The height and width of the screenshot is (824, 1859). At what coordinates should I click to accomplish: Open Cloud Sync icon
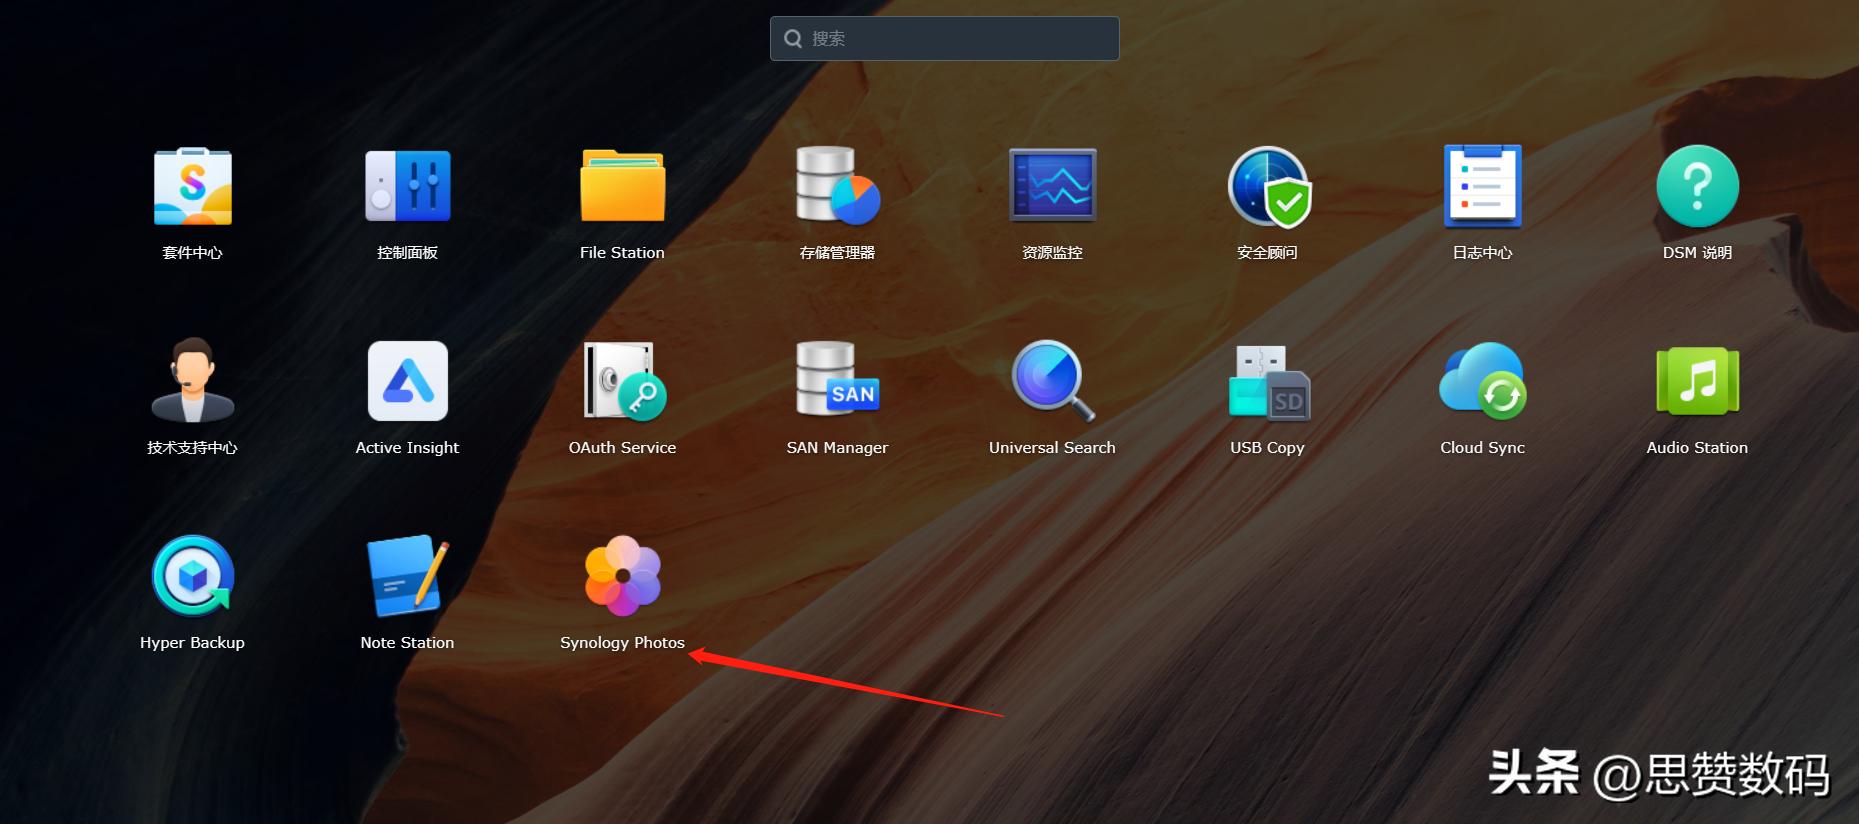[x=1482, y=381]
